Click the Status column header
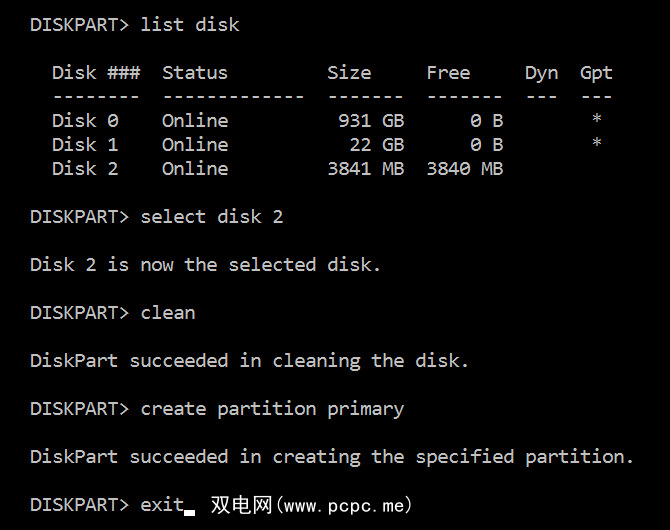 click(195, 72)
